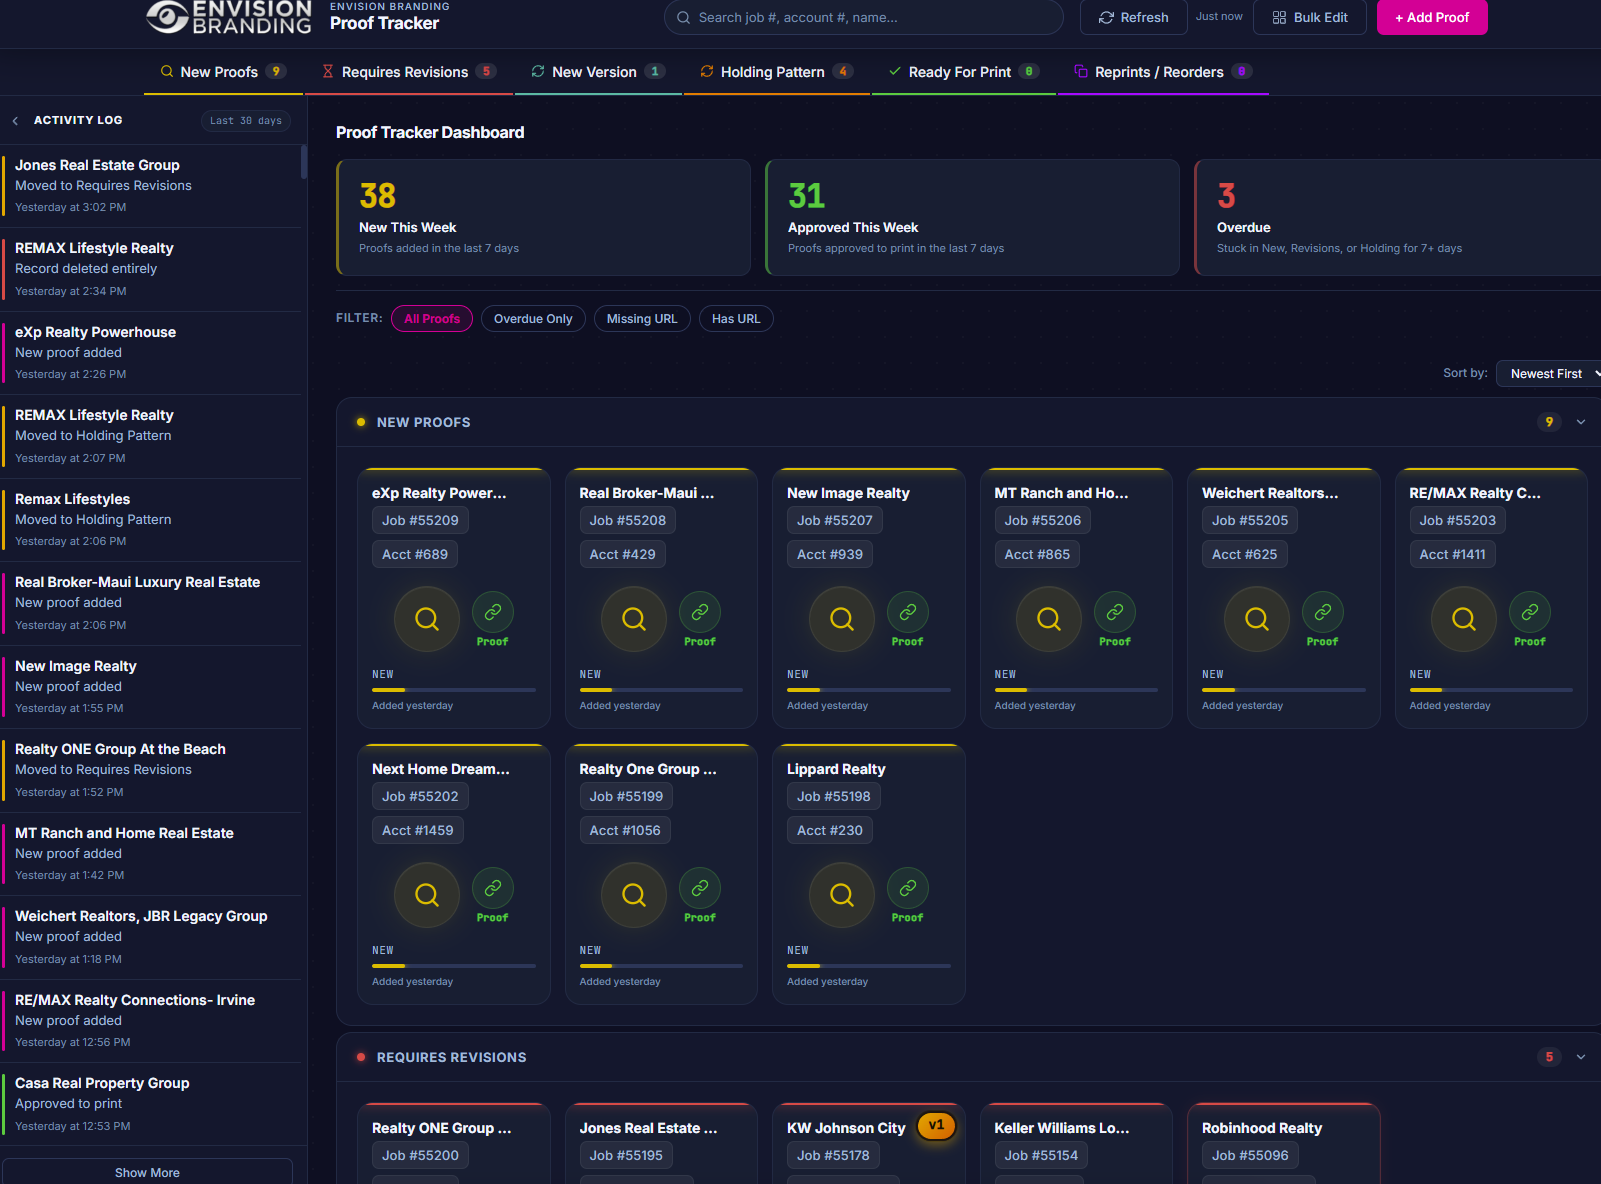The height and width of the screenshot is (1184, 1601).
Task: Click magnifier icon on Next Home Dream card
Action: coord(427,895)
